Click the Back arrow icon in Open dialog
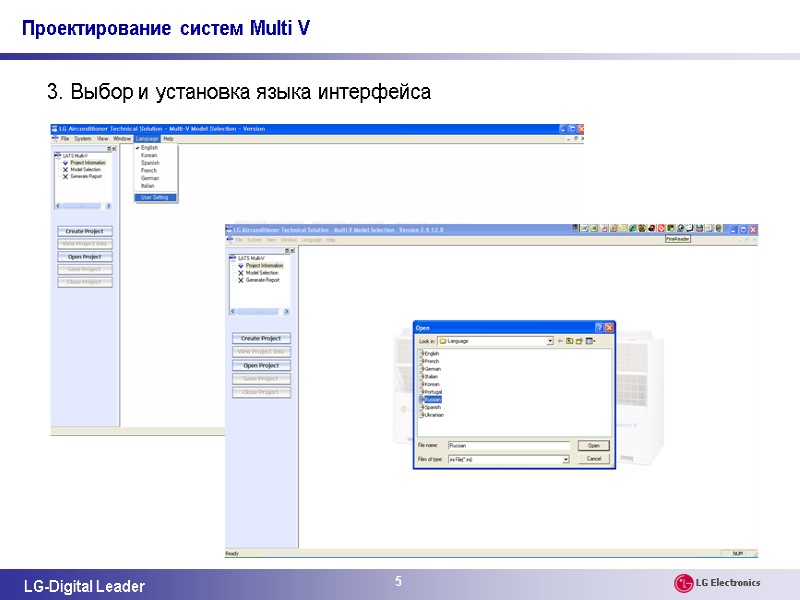 [x=559, y=340]
